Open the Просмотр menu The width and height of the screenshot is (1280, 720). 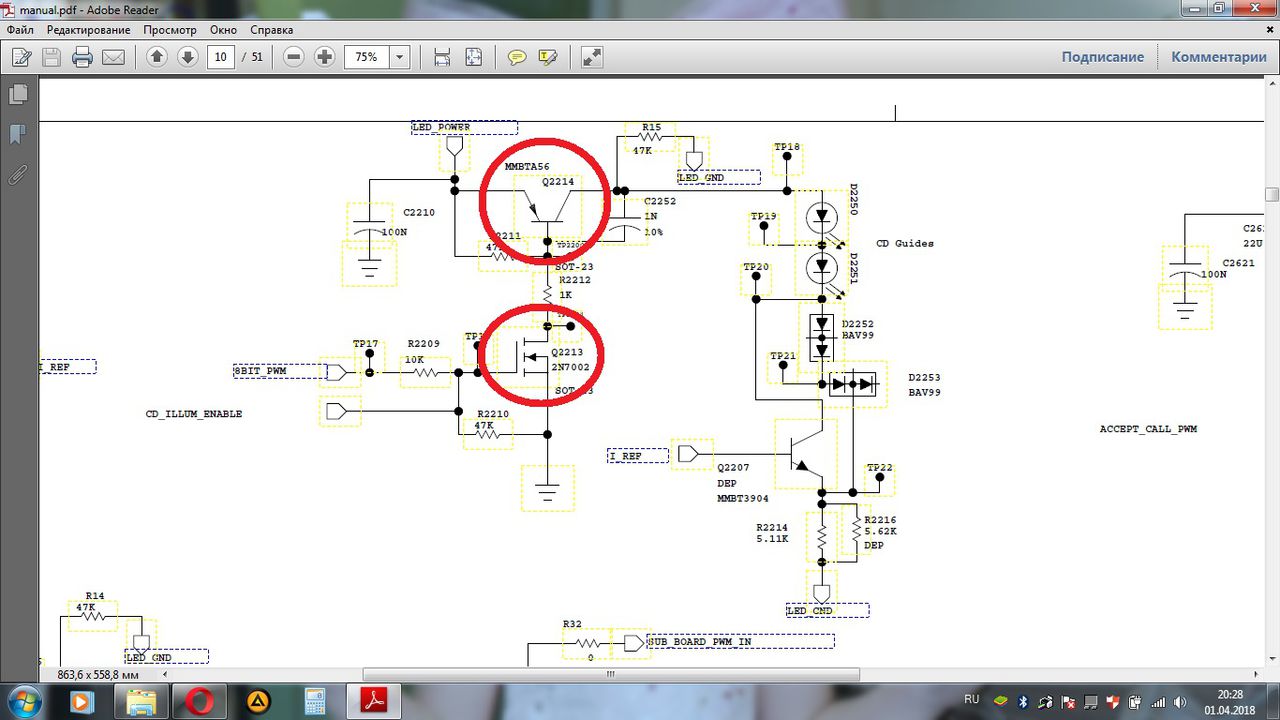170,30
